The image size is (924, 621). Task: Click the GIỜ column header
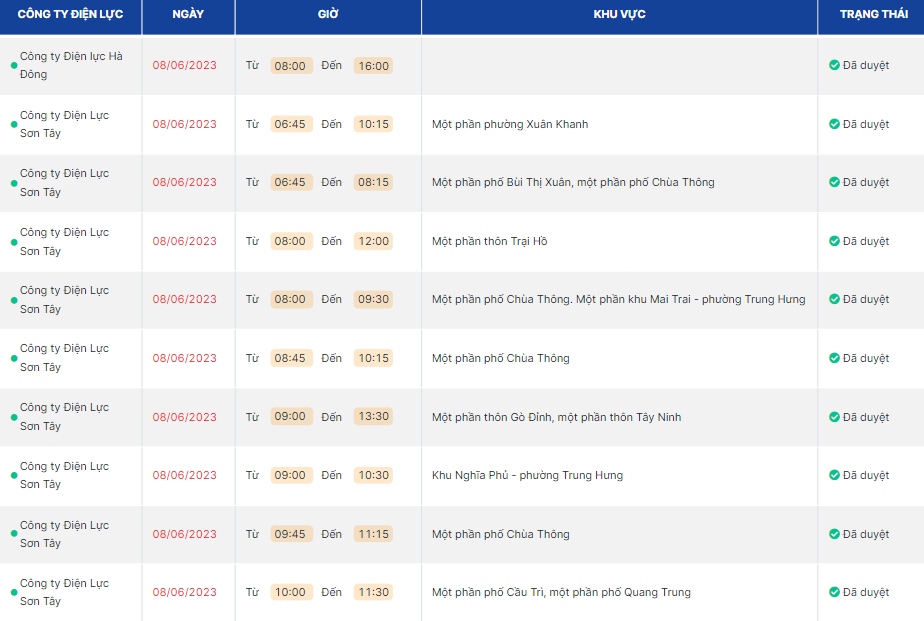click(x=328, y=14)
